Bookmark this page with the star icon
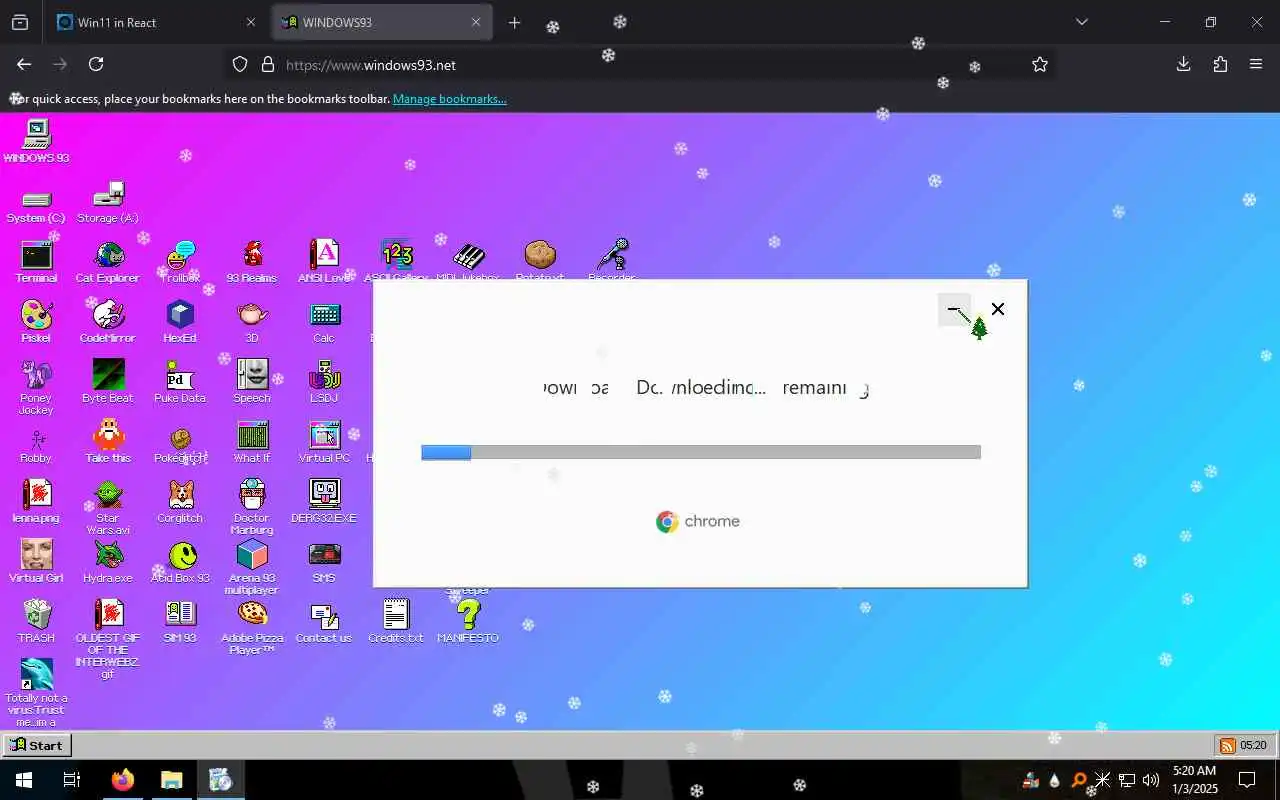Image resolution: width=1280 pixels, height=800 pixels. point(1040,64)
